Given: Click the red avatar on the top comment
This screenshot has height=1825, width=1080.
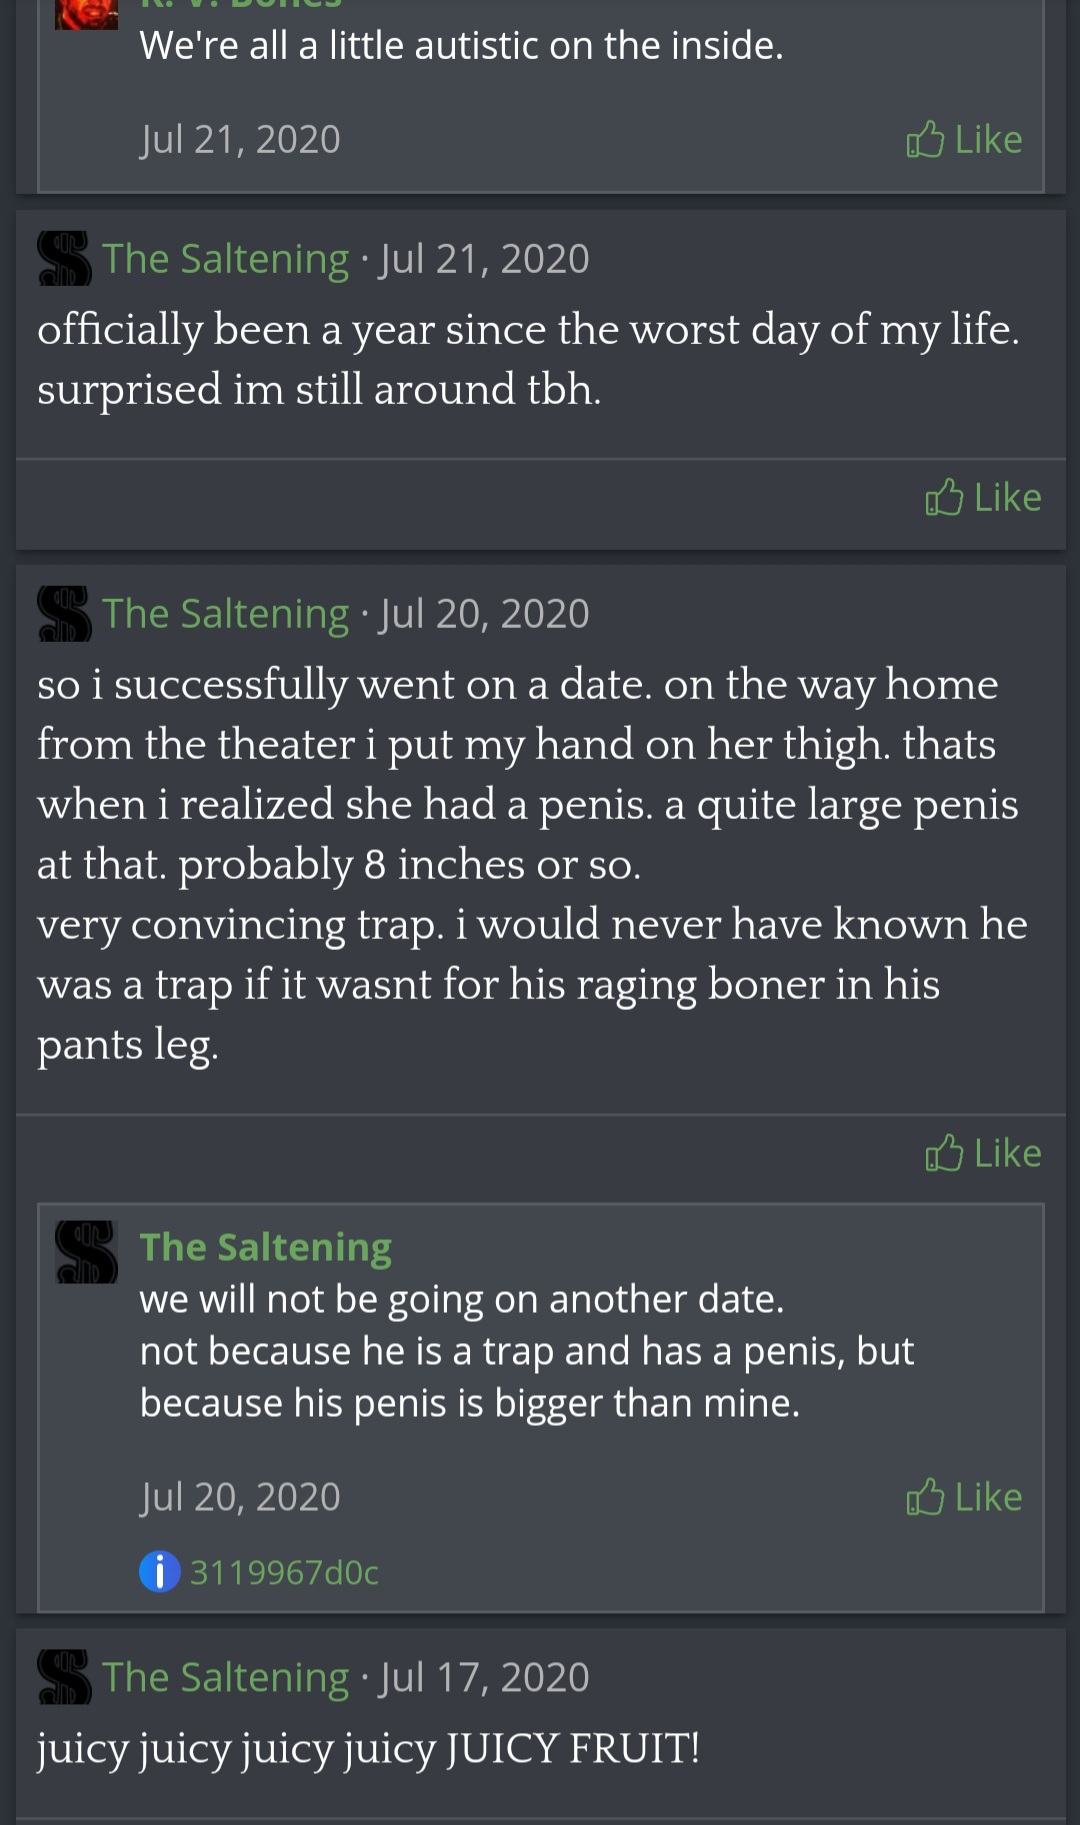Looking at the screenshot, I should point(86,12).
